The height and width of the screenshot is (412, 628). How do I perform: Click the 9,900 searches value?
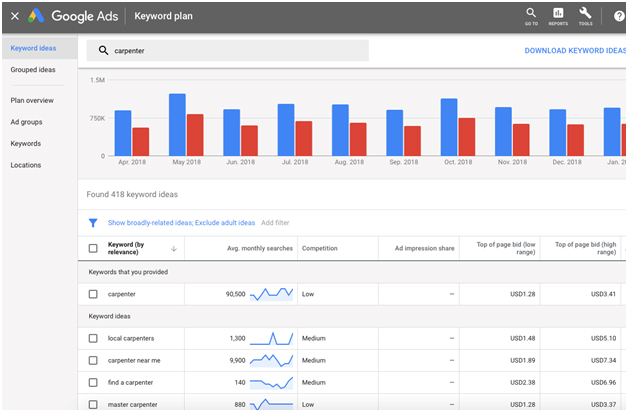pyautogui.click(x=238, y=360)
